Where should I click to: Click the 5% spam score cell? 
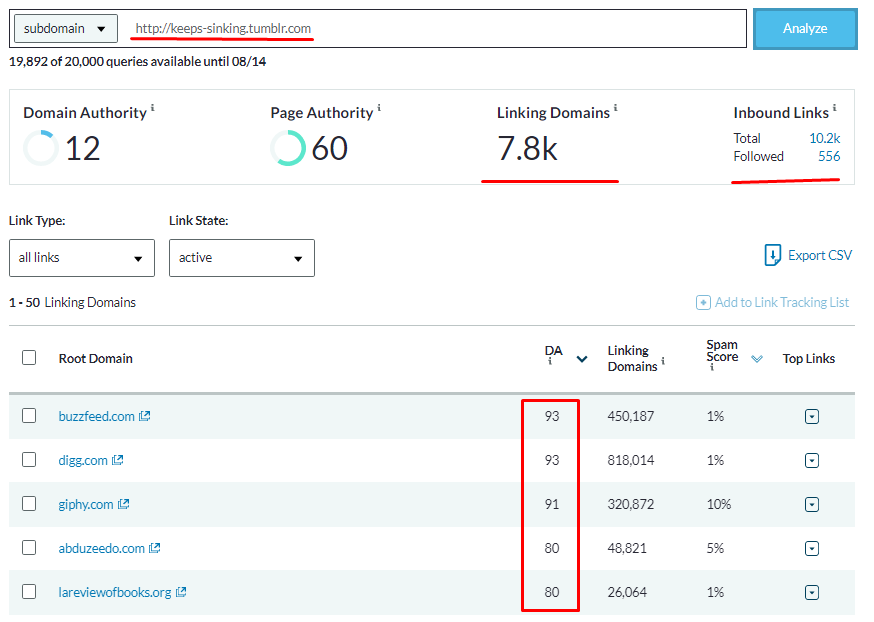715,548
